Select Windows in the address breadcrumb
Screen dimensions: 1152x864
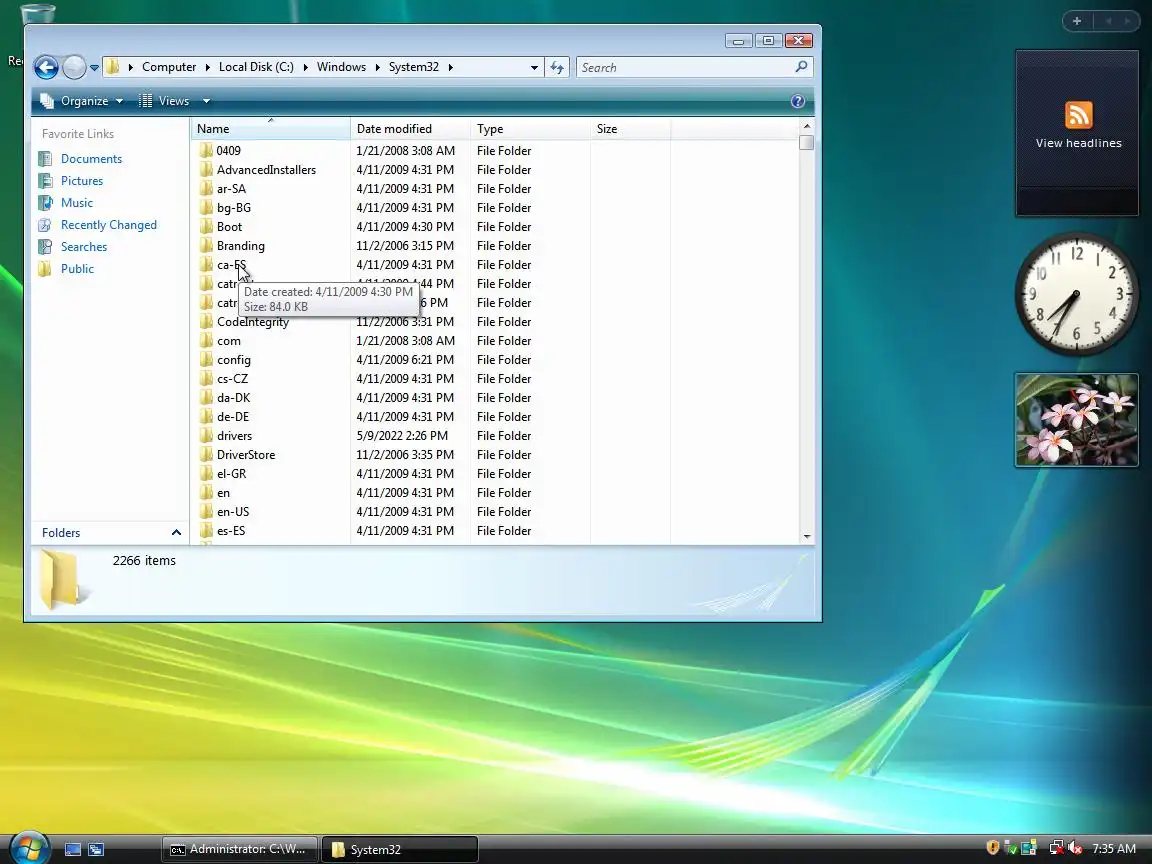click(341, 67)
